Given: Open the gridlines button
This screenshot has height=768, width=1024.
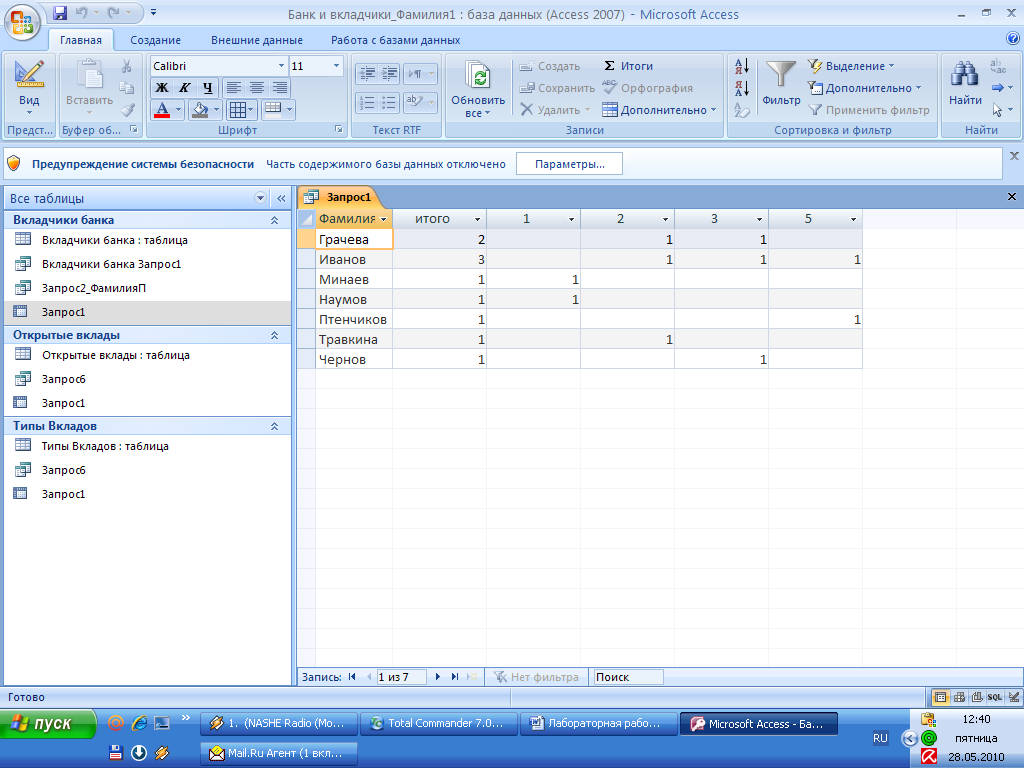Looking at the screenshot, I should 240,110.
